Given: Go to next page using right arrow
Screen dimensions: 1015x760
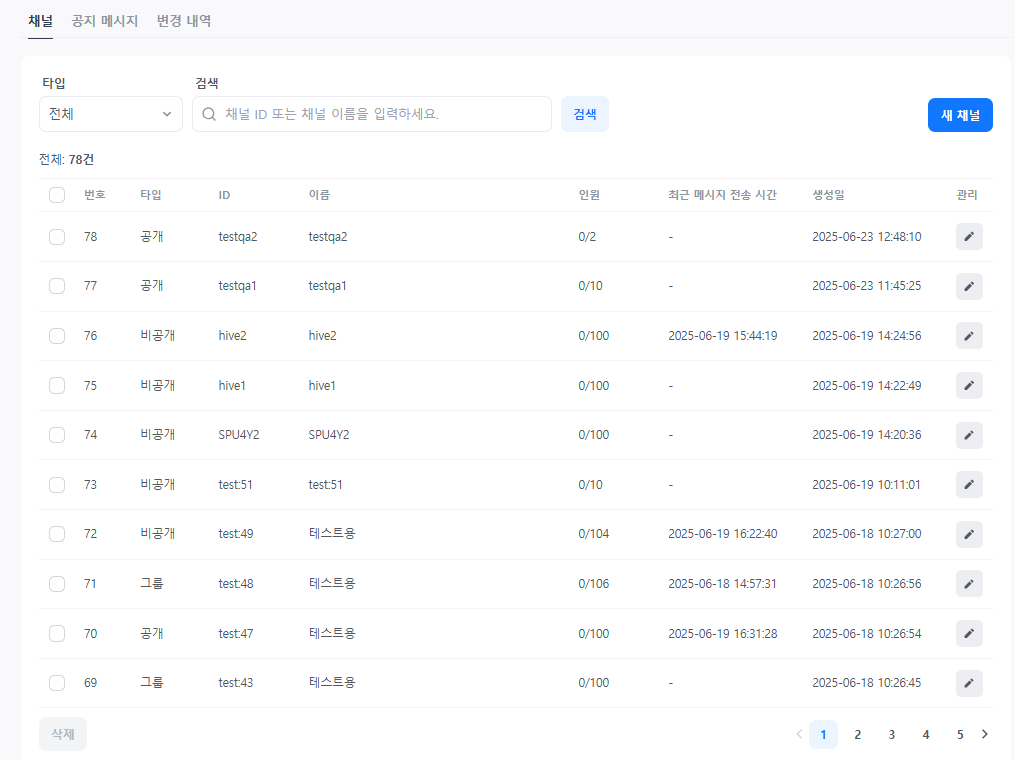Looking at the screenshot, I should coord(985,734).
